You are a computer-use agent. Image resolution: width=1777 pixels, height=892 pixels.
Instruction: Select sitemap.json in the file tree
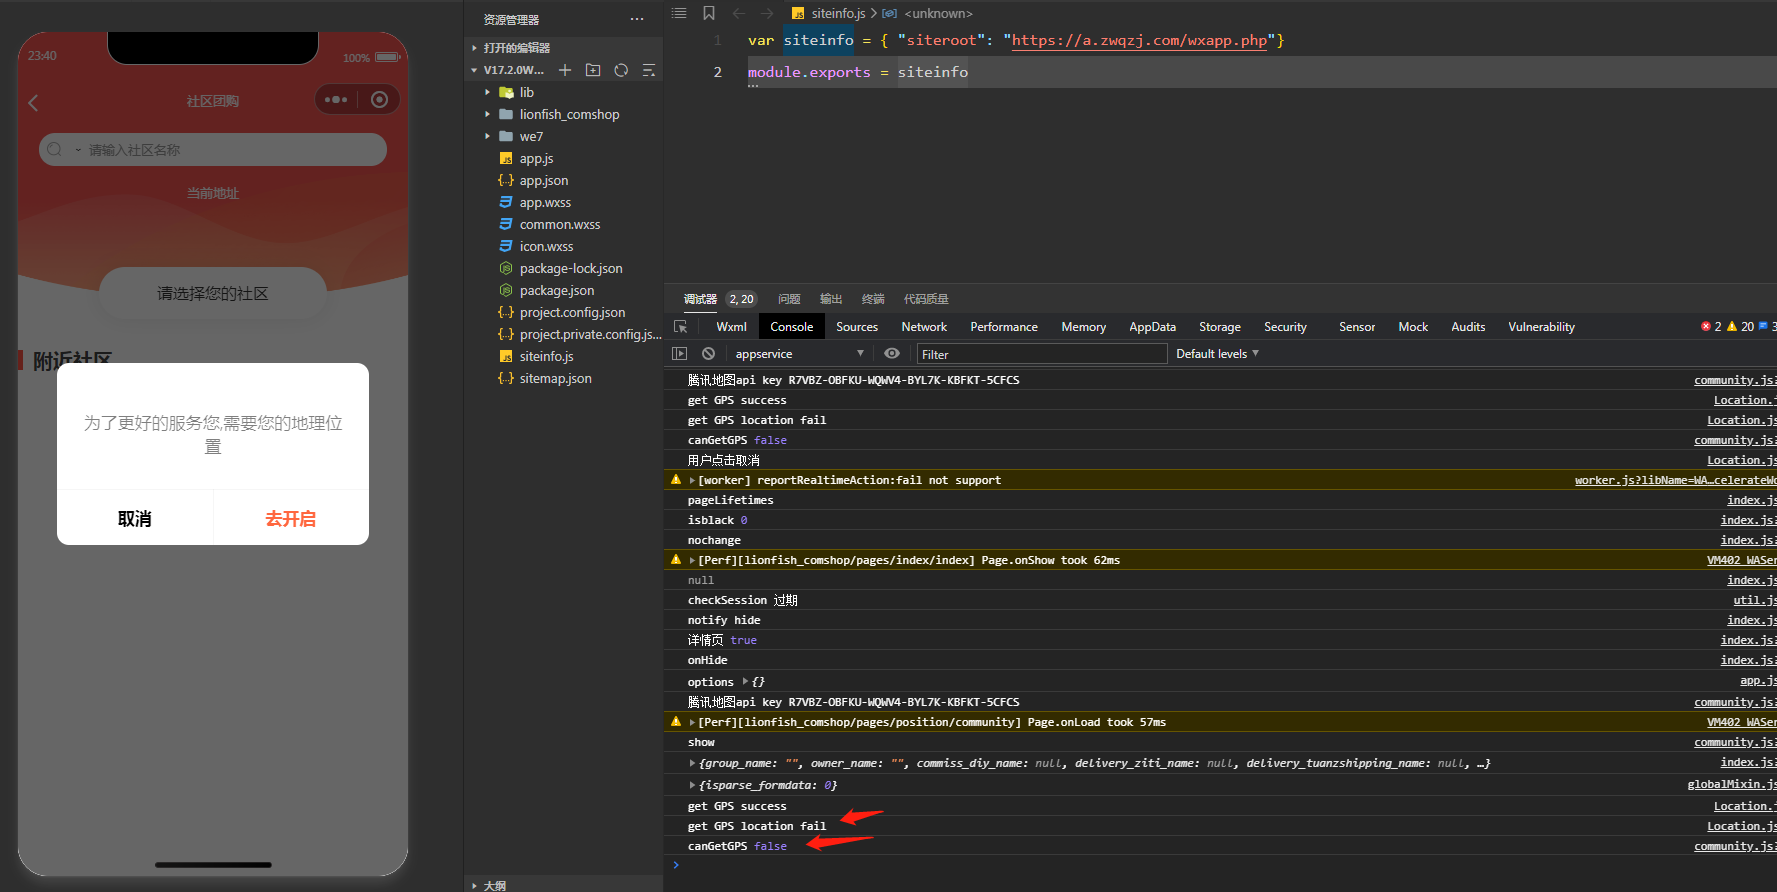[x=555, y=378]
